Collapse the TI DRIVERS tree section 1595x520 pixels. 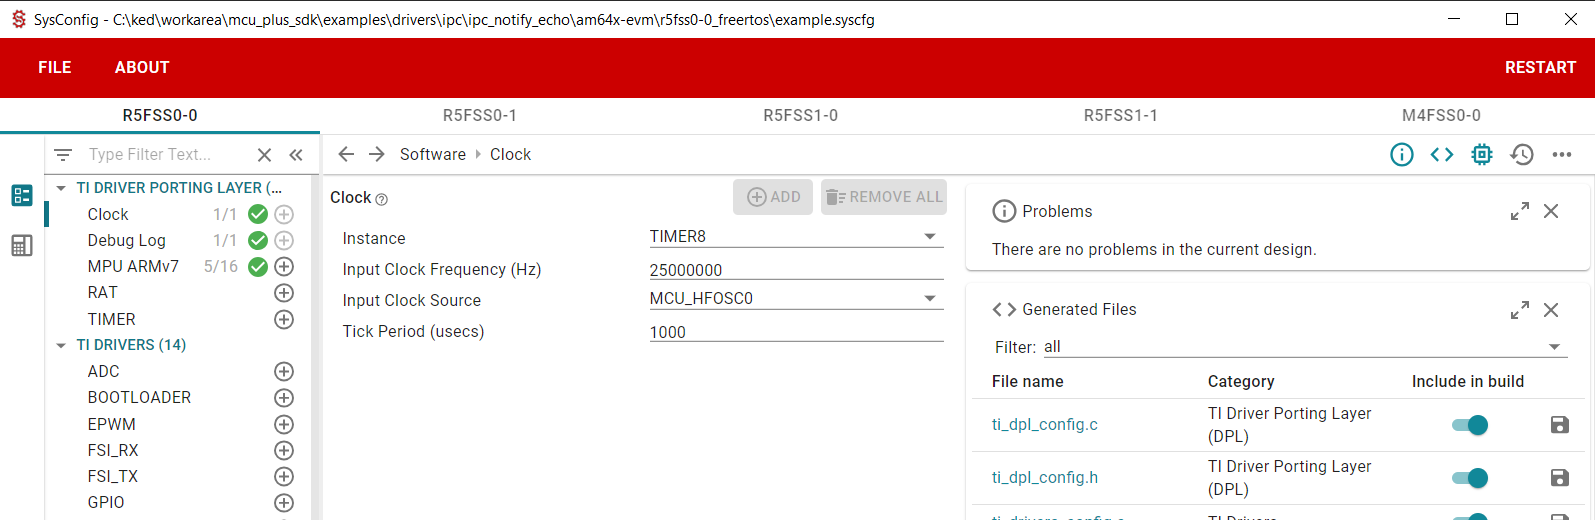(62, 345)
